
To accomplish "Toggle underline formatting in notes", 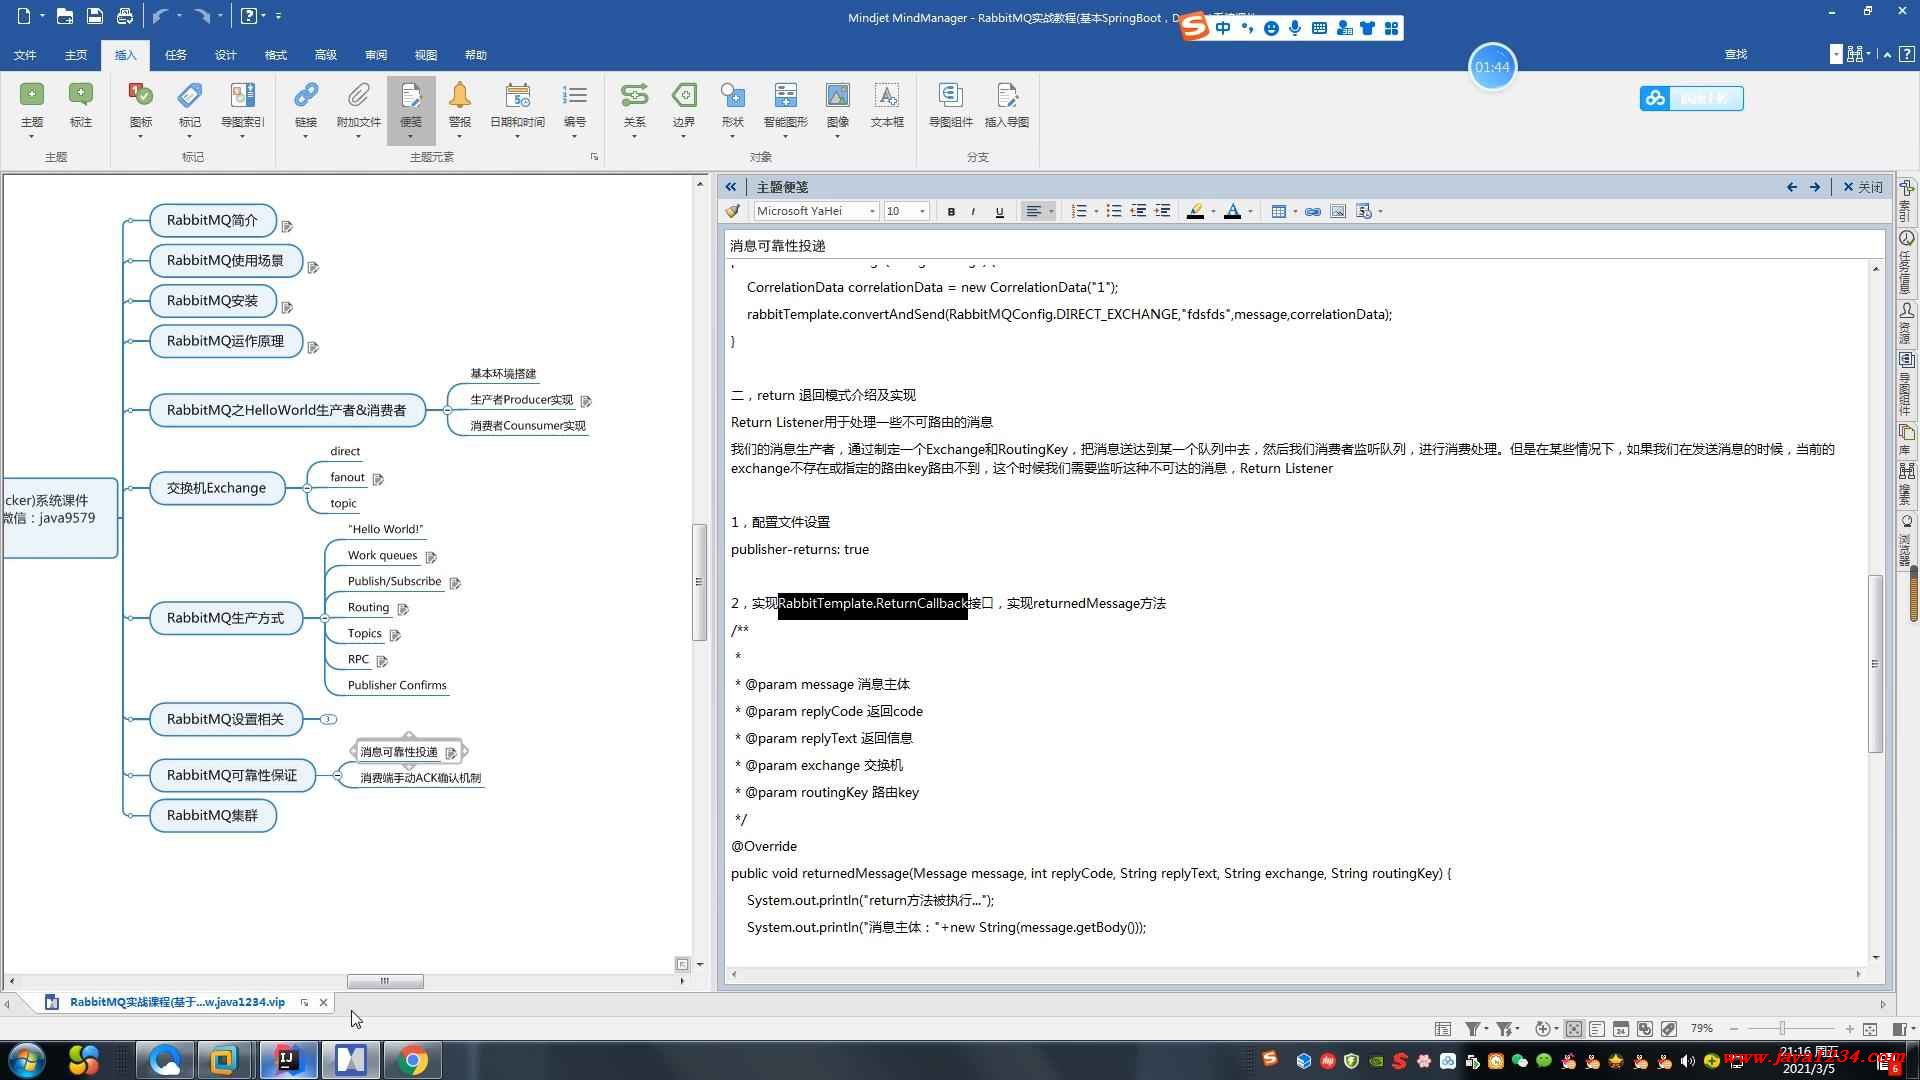I will pyautogui.click(x=999, y=211).
